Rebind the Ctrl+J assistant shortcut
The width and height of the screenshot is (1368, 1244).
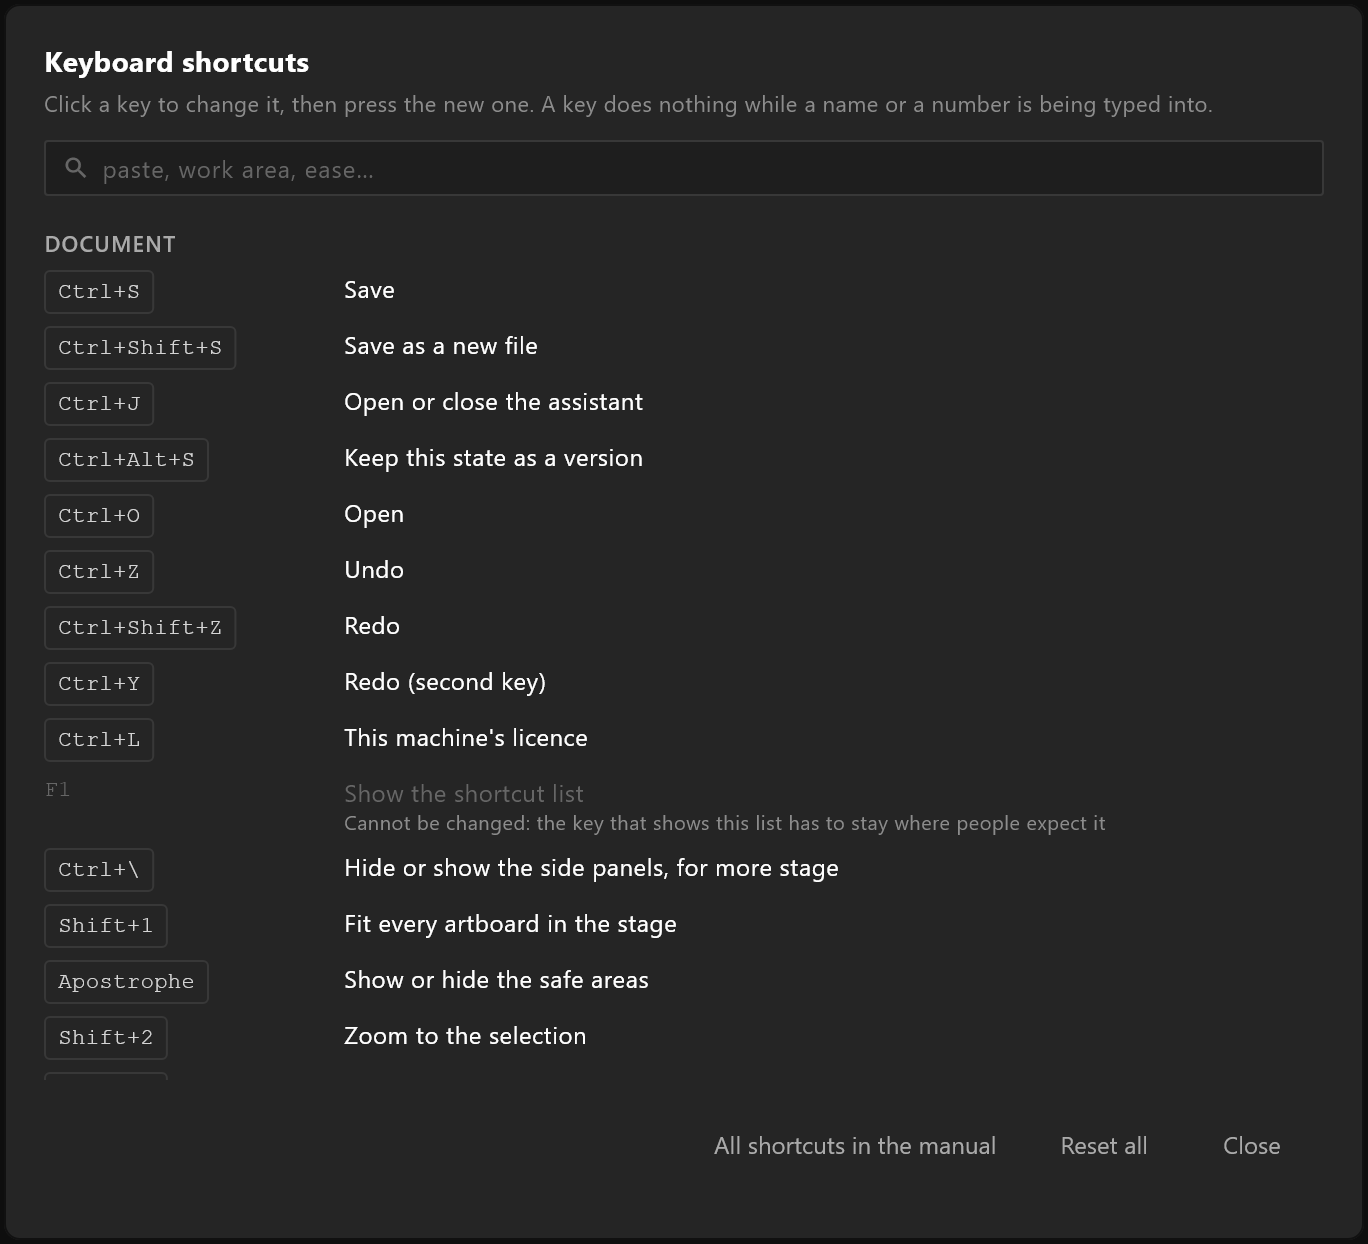[99, 404]
